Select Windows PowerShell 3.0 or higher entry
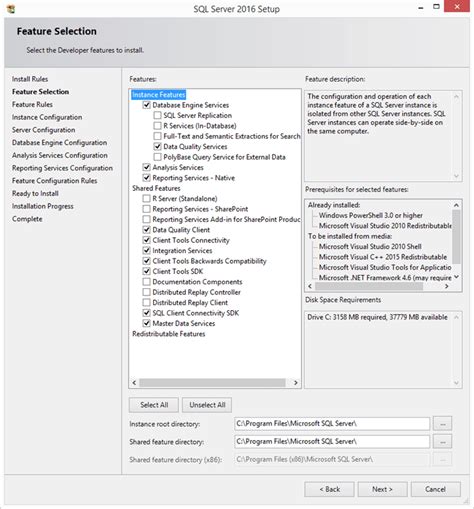 [x=371, y=215]
